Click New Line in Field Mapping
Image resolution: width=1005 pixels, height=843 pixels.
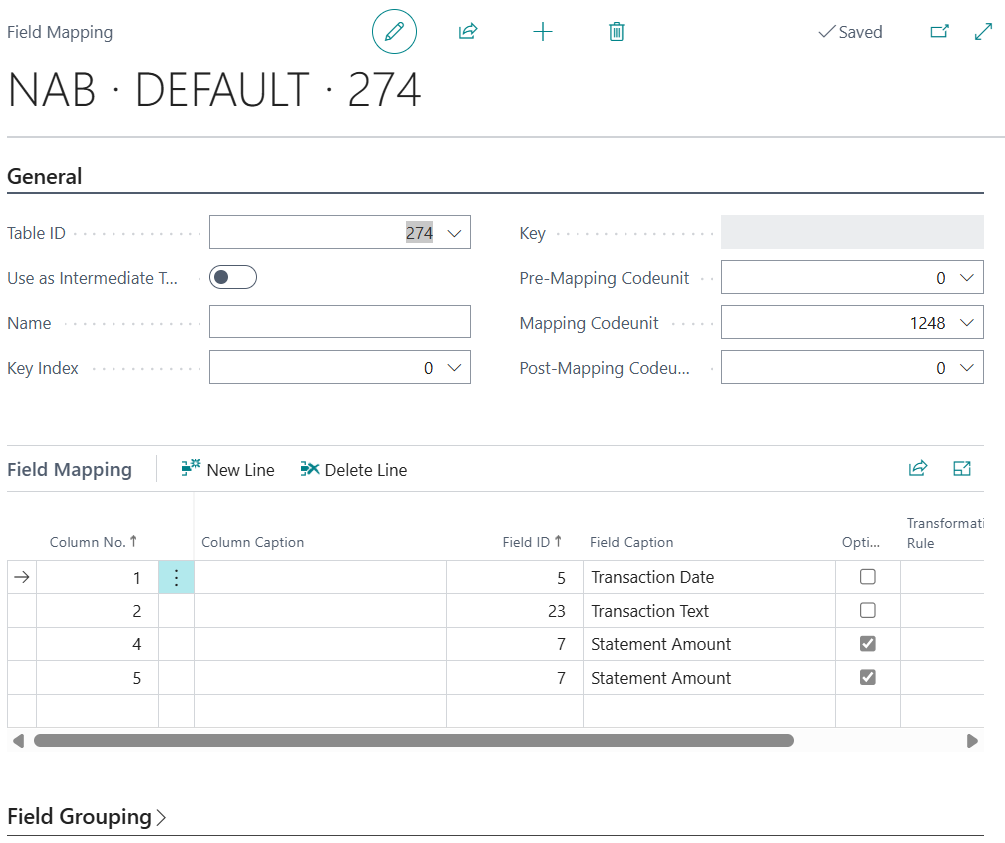228,470
